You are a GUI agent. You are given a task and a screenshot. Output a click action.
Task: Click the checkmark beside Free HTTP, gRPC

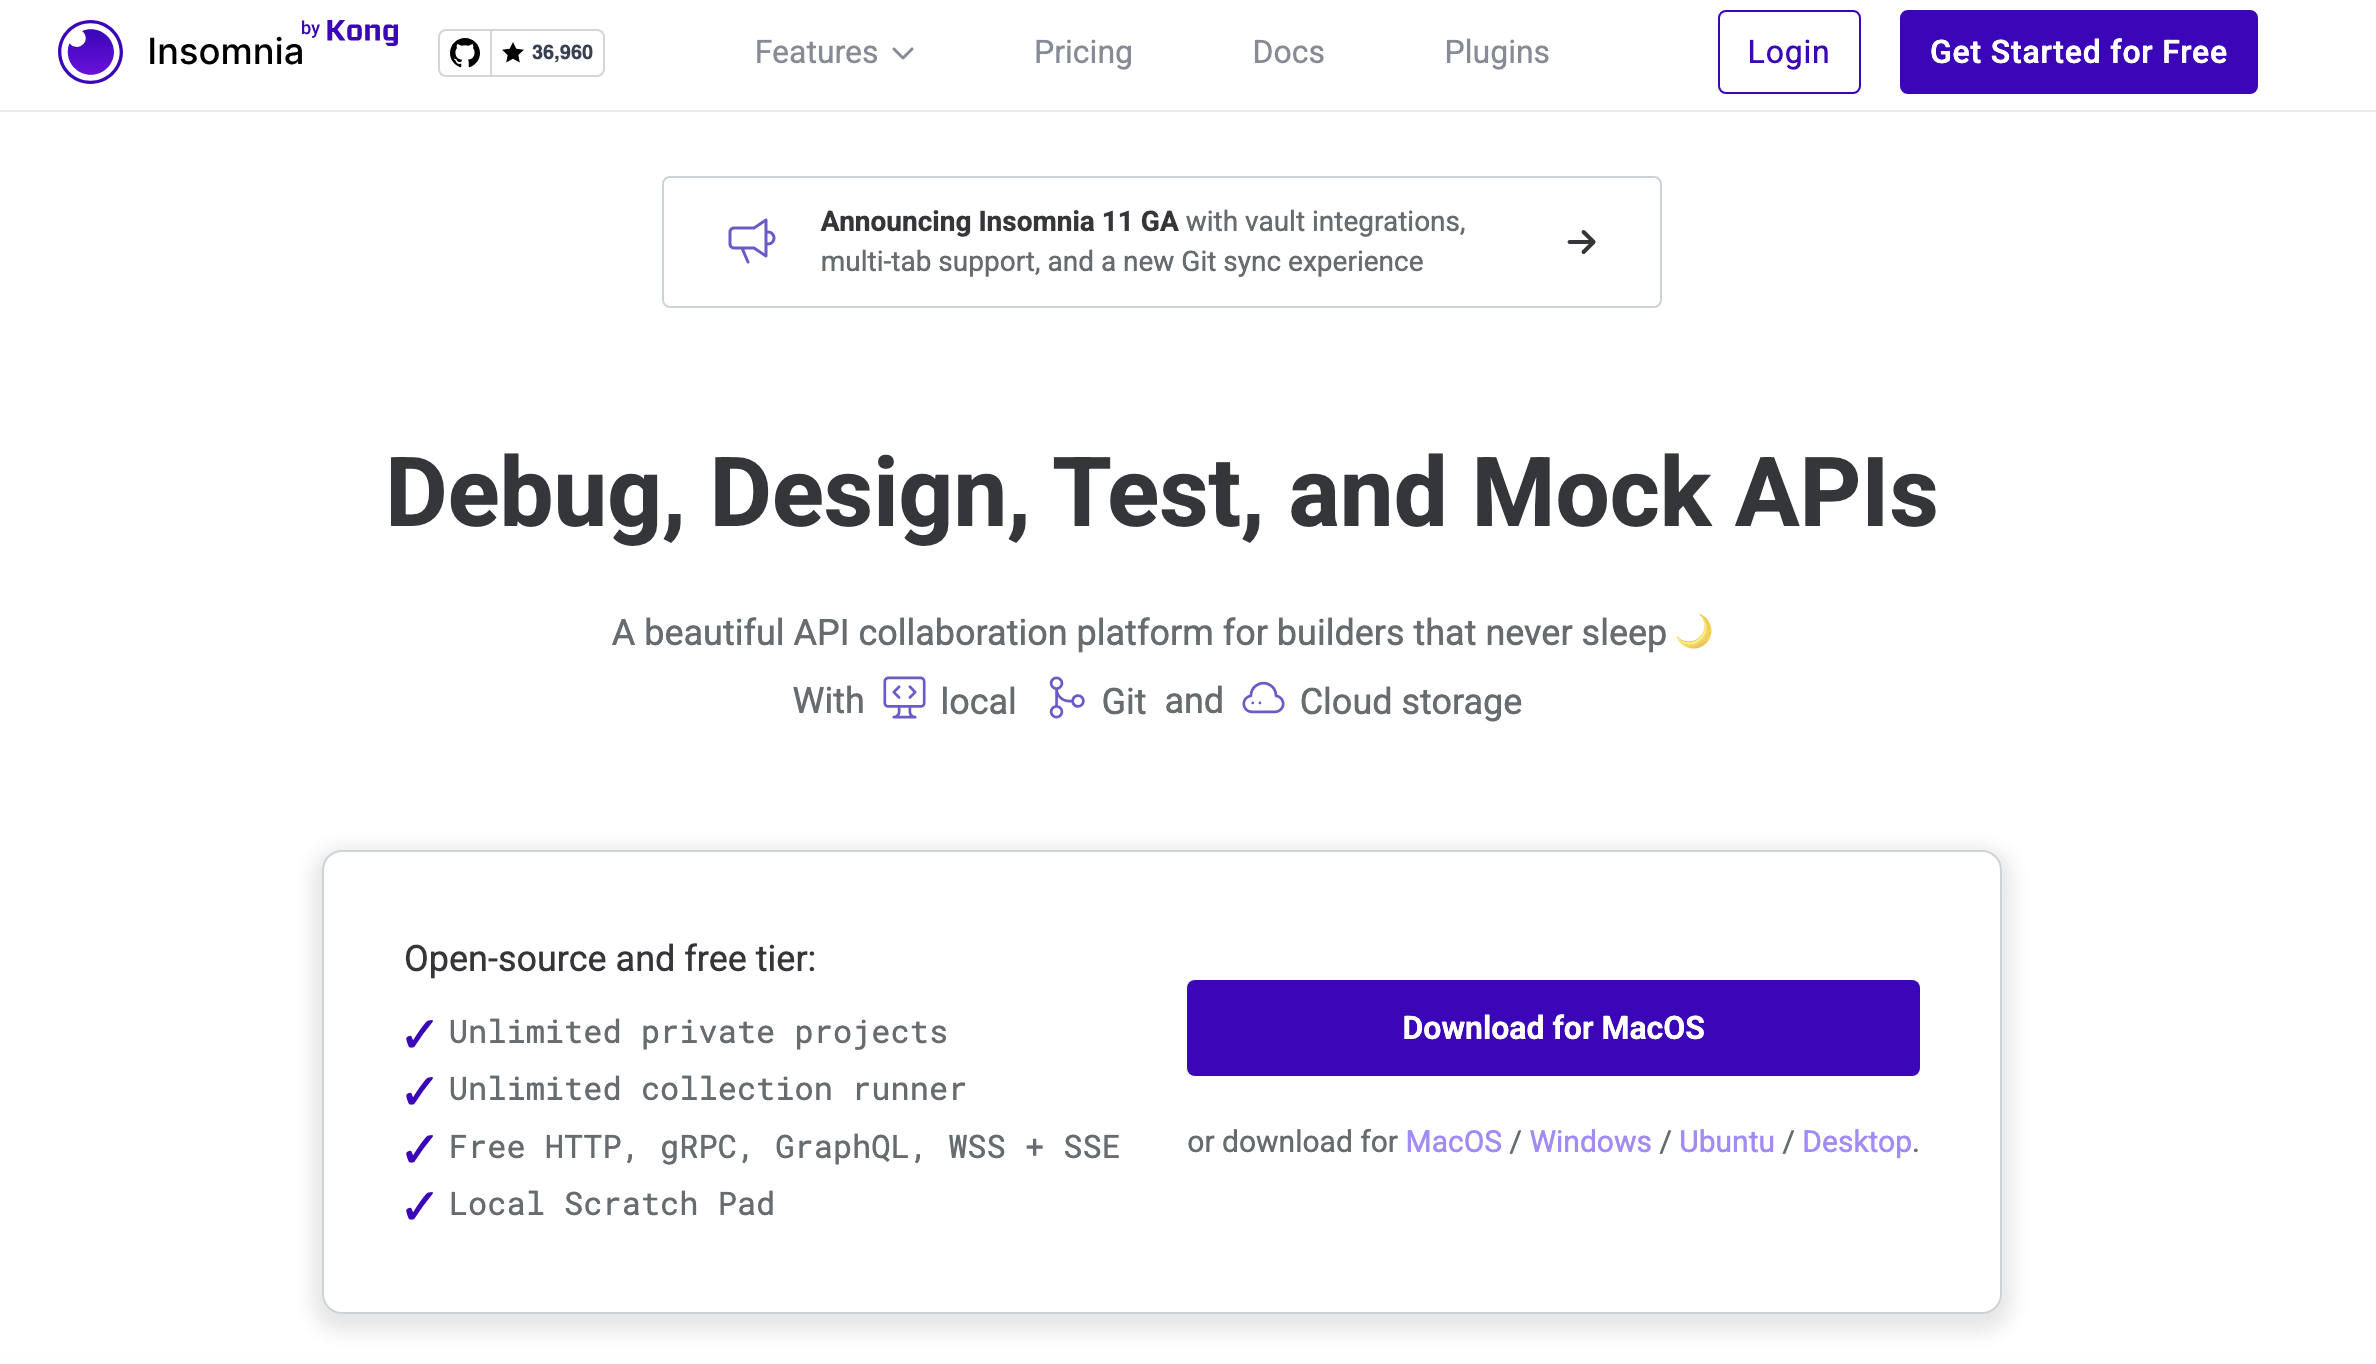coord(419,1149)
